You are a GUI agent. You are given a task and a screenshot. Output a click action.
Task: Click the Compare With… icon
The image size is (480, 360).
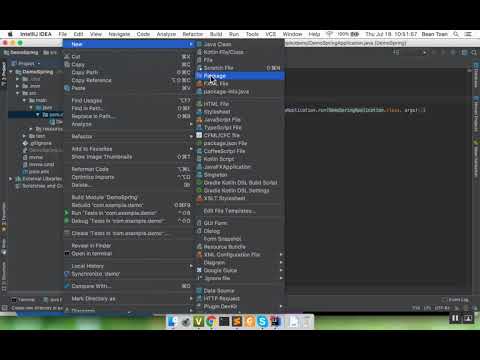pos(67,286)
